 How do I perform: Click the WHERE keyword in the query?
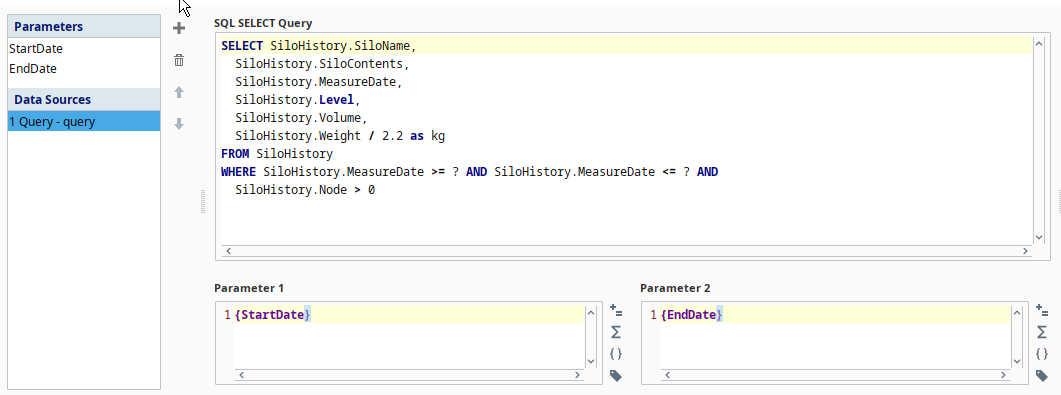[238, 172]
